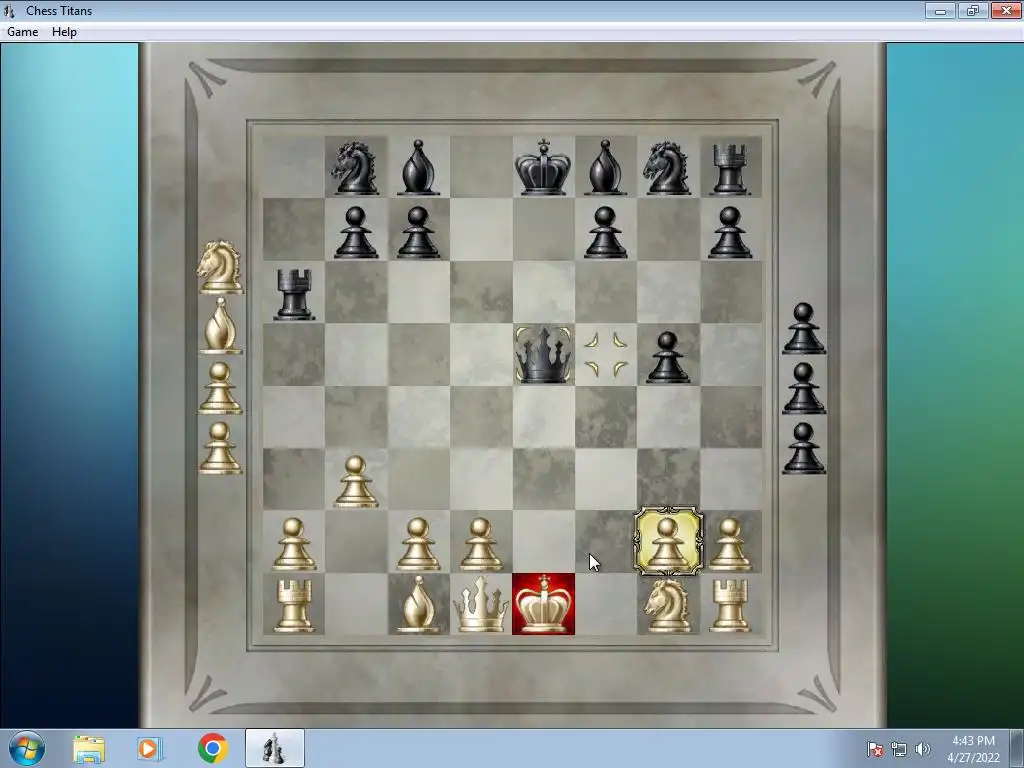Select the white pawn on h2
The width and height of the screenshot is (1024, 768).
(729, 543)
